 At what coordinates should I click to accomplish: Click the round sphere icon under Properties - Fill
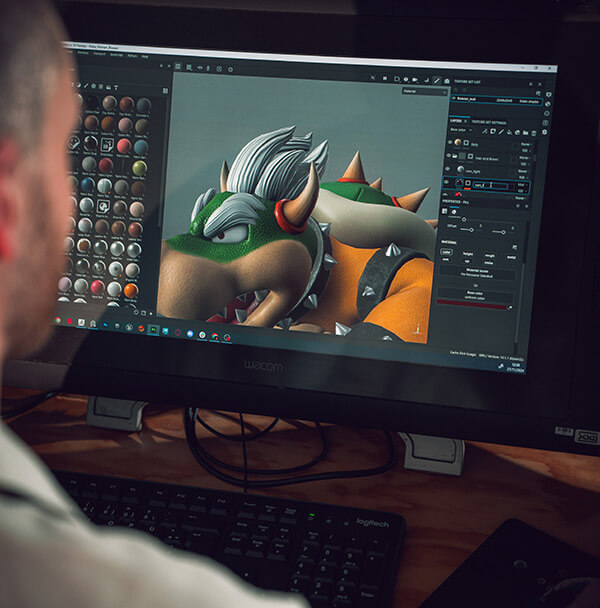pyautogui.click(x=454, y=212)
